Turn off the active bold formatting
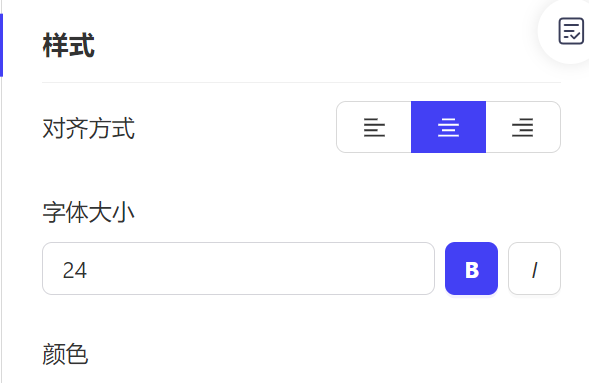 (471, 268)
